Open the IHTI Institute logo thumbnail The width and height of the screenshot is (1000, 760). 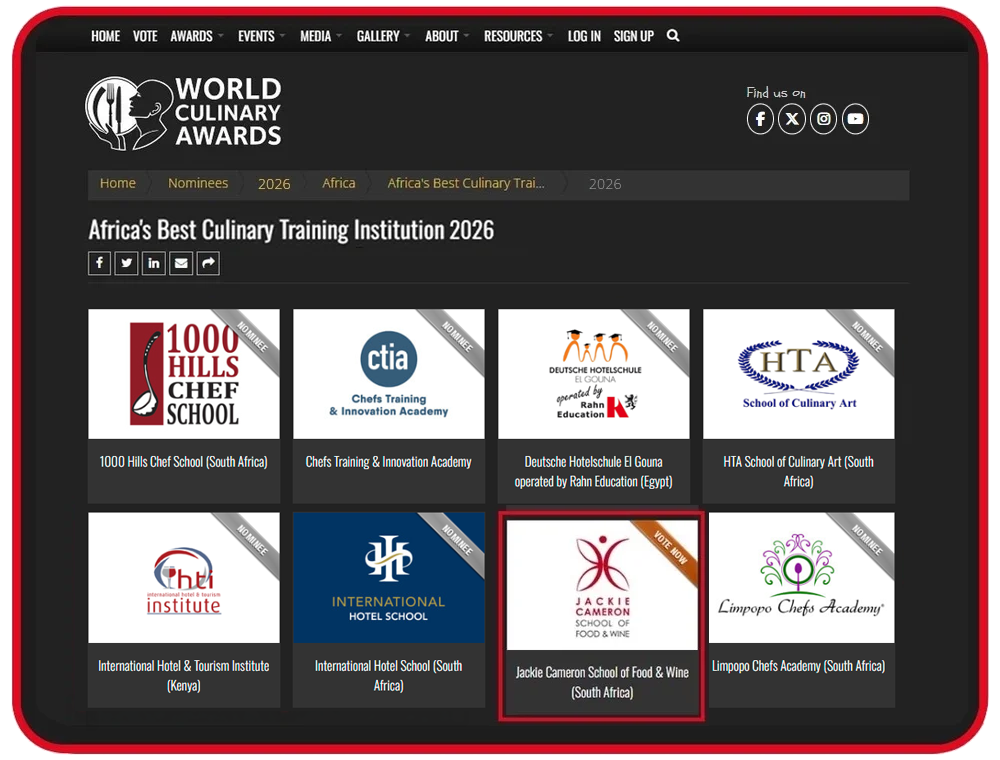coord(184,578)
